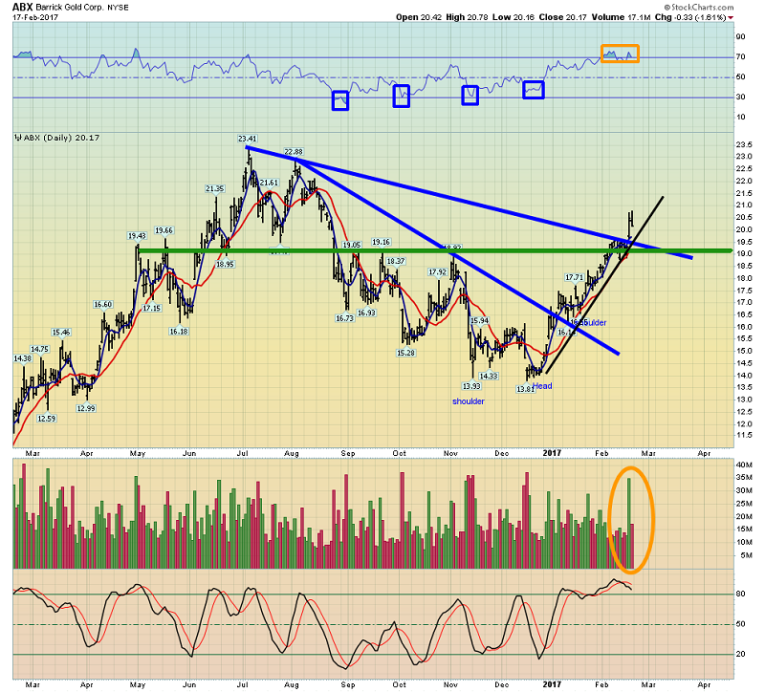Image resolution: width=765 pixels, height=692 pixels.
Task: Click the rightmost blue square on RSI
Action: tap(534, 90)
